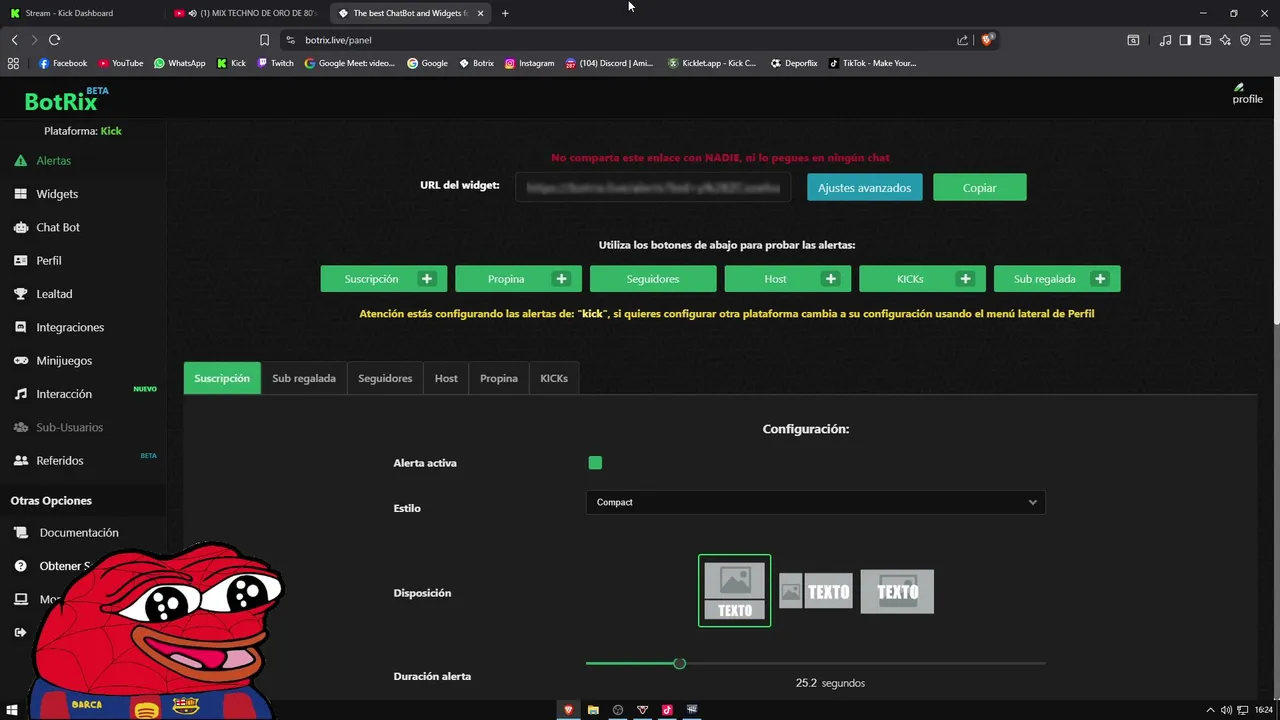Open the Brave playlist music icon
This screenshot has height=720, width=1280.
1165,40
